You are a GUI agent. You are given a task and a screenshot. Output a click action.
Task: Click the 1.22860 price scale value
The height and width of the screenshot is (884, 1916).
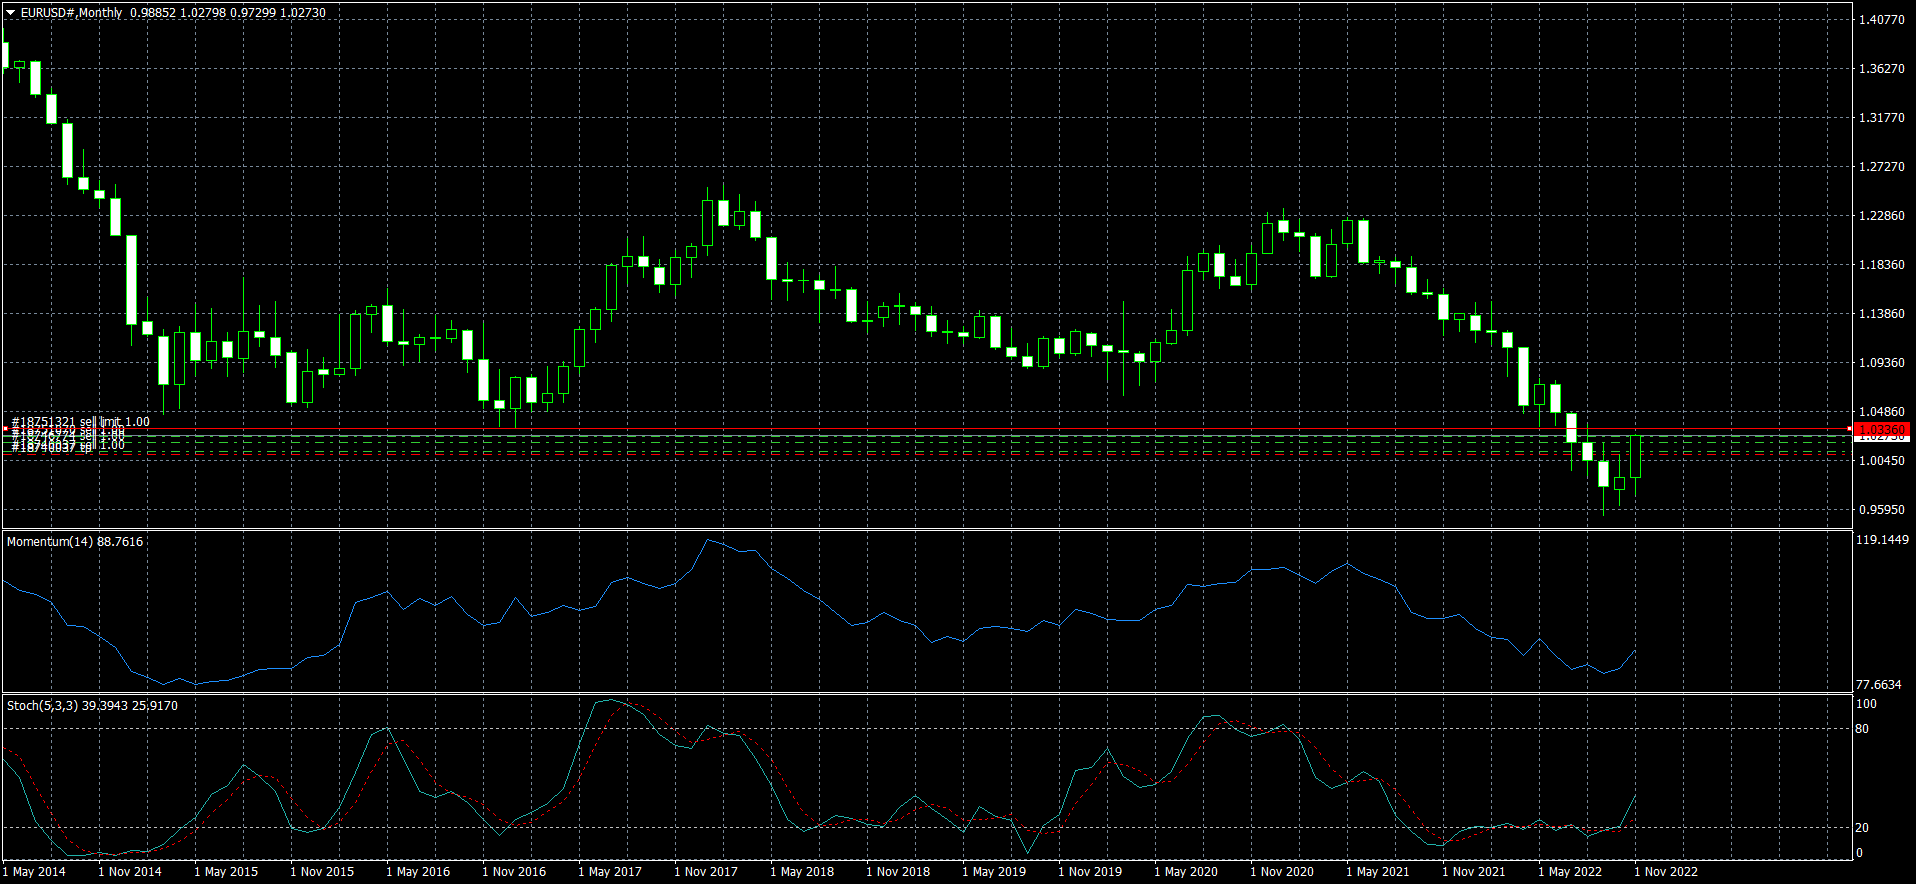(1881, 216)
